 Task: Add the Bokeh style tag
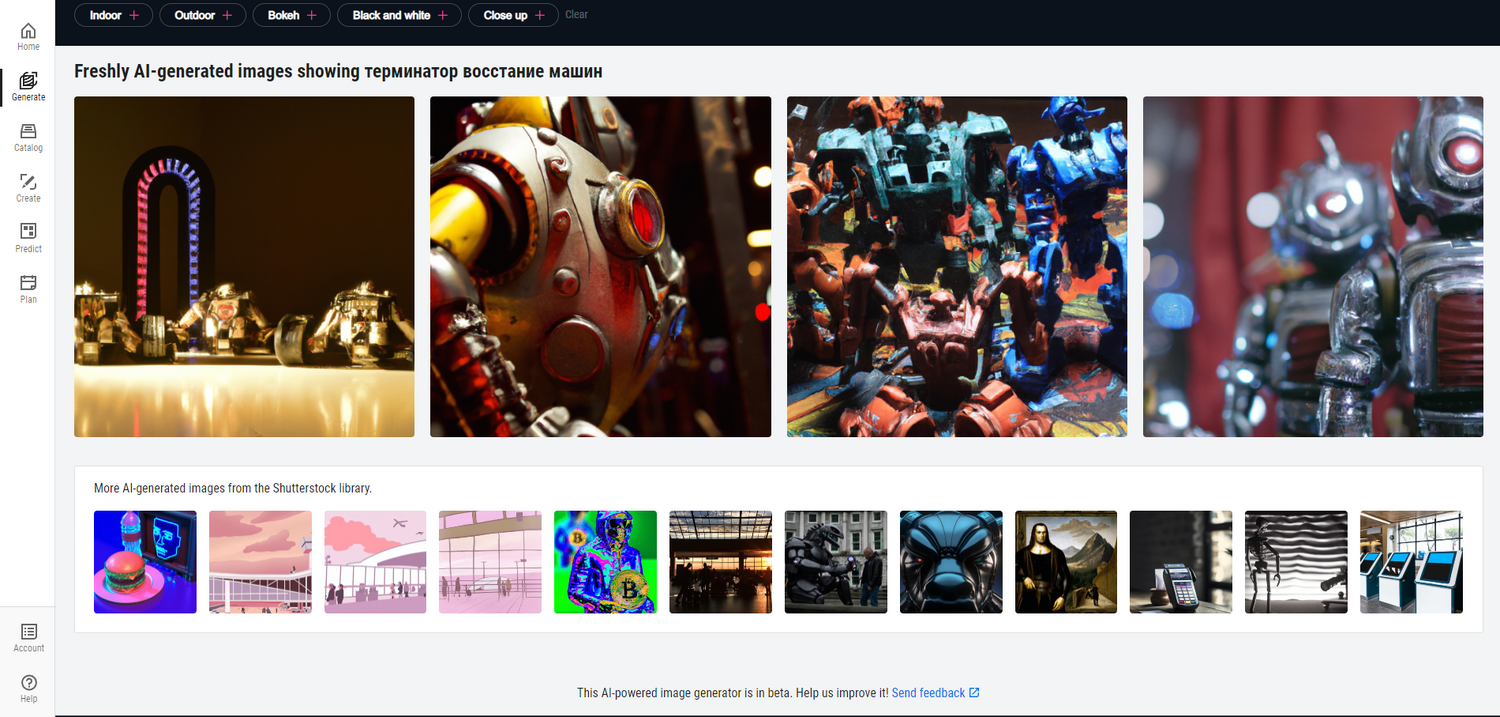coord(292,15)
